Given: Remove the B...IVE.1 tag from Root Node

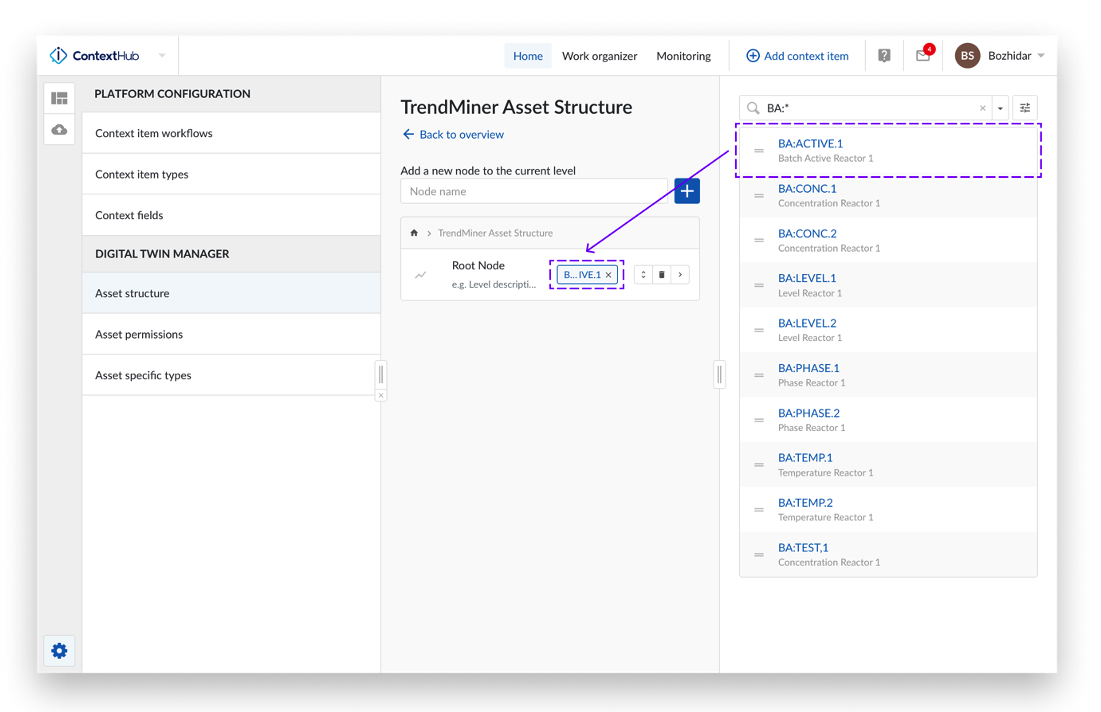Looking at the screenshot, I should point(608,275).
